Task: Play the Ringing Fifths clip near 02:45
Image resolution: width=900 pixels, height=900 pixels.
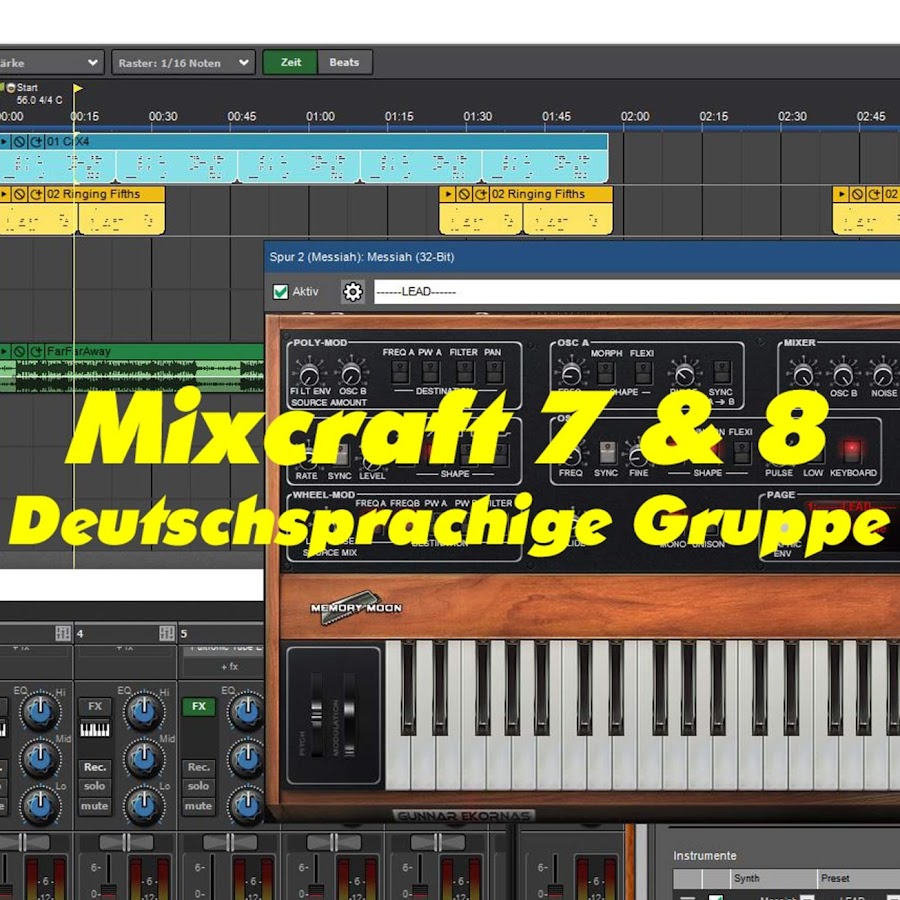Action: point(841,194)
